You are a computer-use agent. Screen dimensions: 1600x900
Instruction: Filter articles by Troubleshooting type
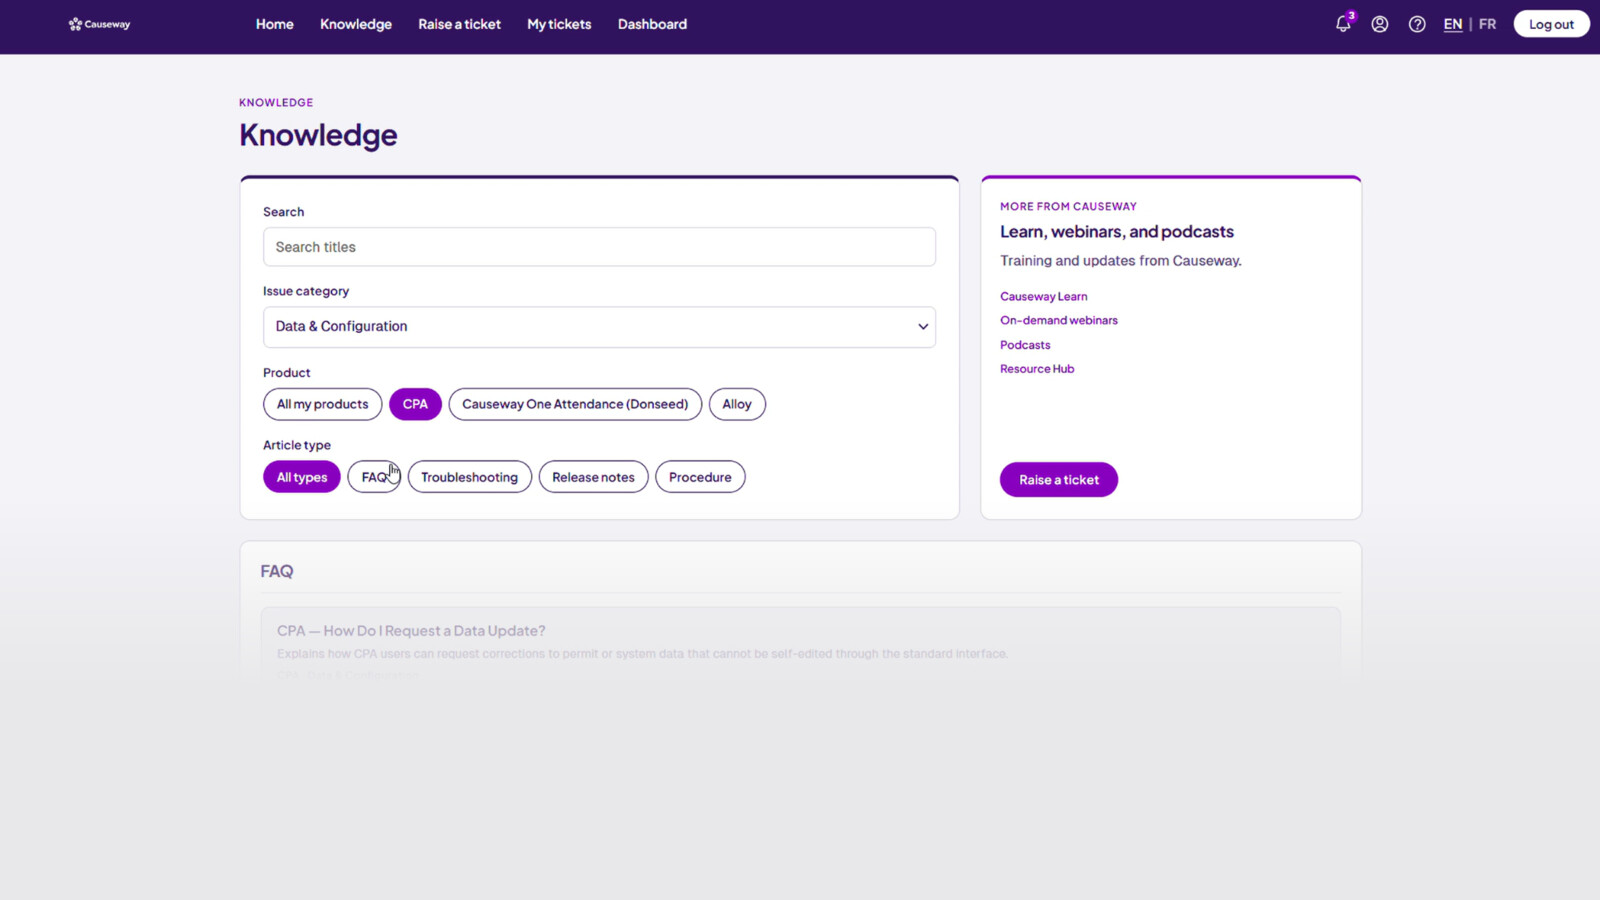(x=469, y=477)
